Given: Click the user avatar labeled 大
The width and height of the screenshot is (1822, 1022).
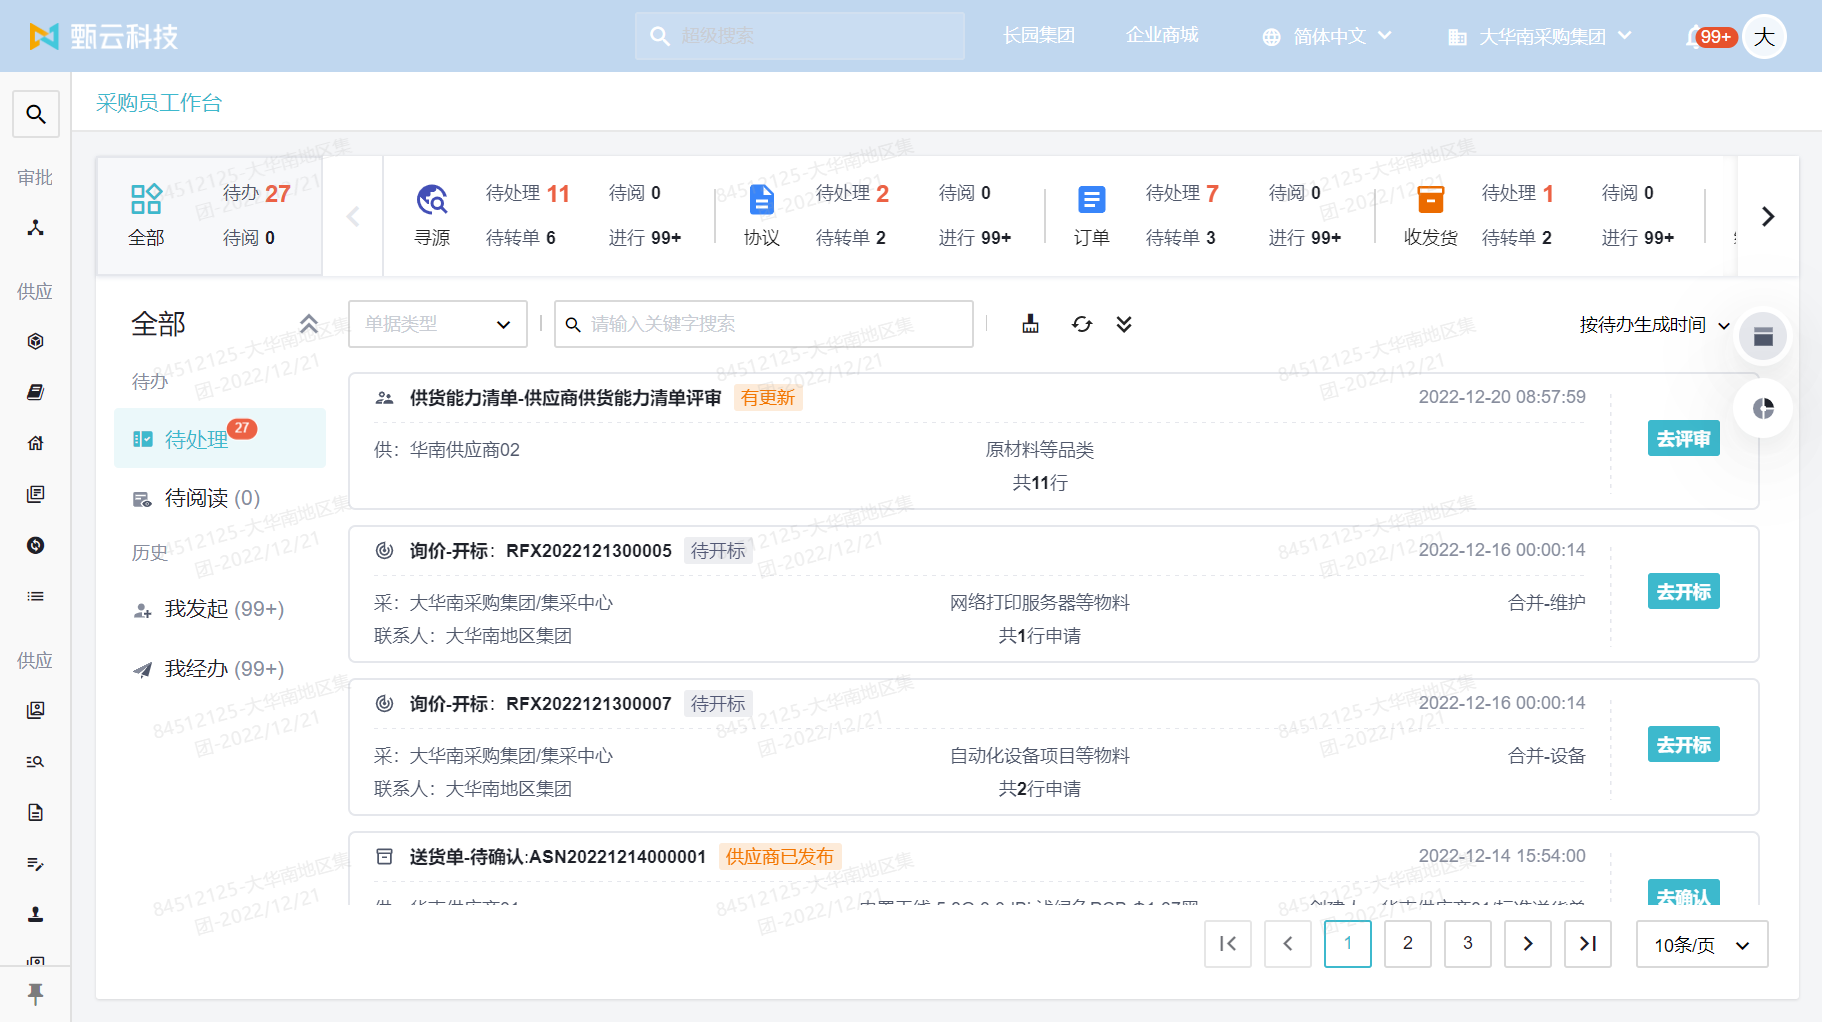Looking at the screenshot, I should (1764, 37).
